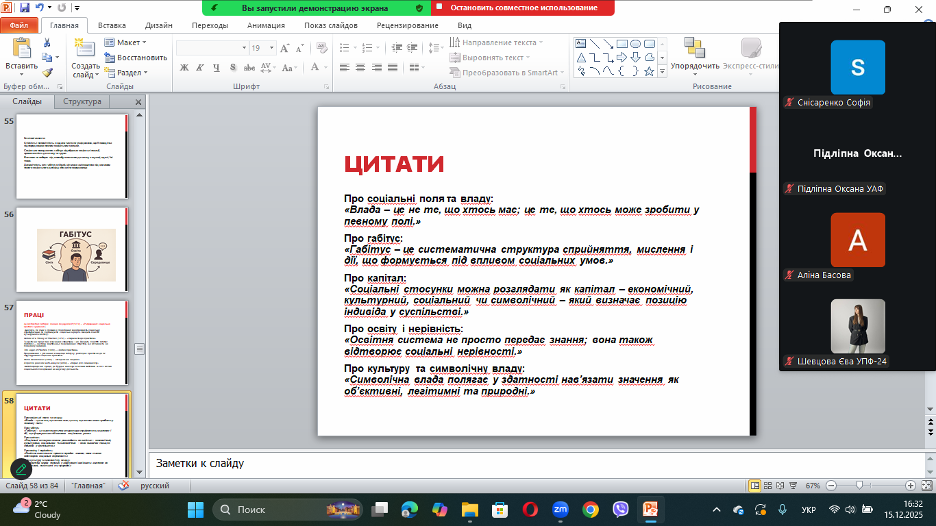Viewport: 936px width, 526px height.
Task: Click the Save icon in quick access toolbar
Action: pos(24,8)
